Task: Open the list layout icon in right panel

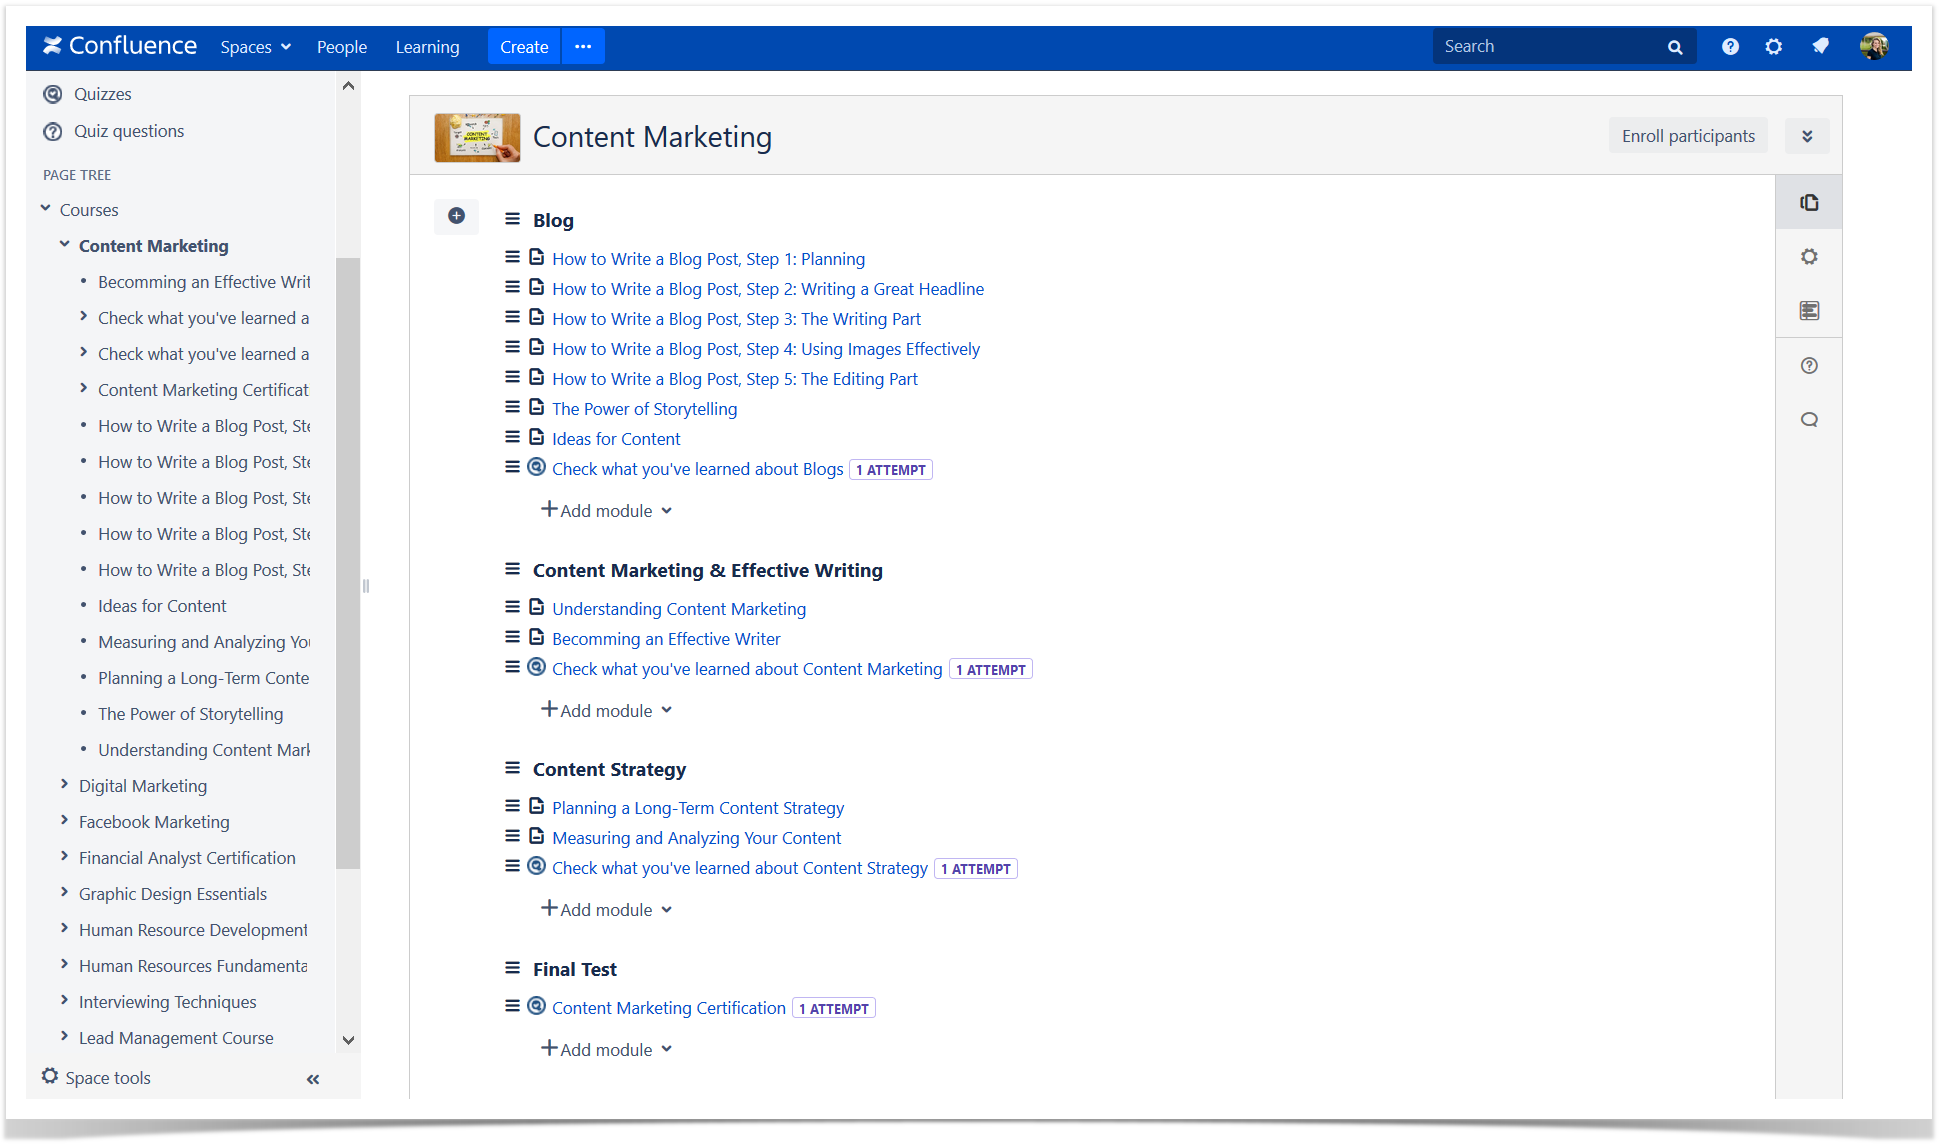Action: click(1809, 311)
